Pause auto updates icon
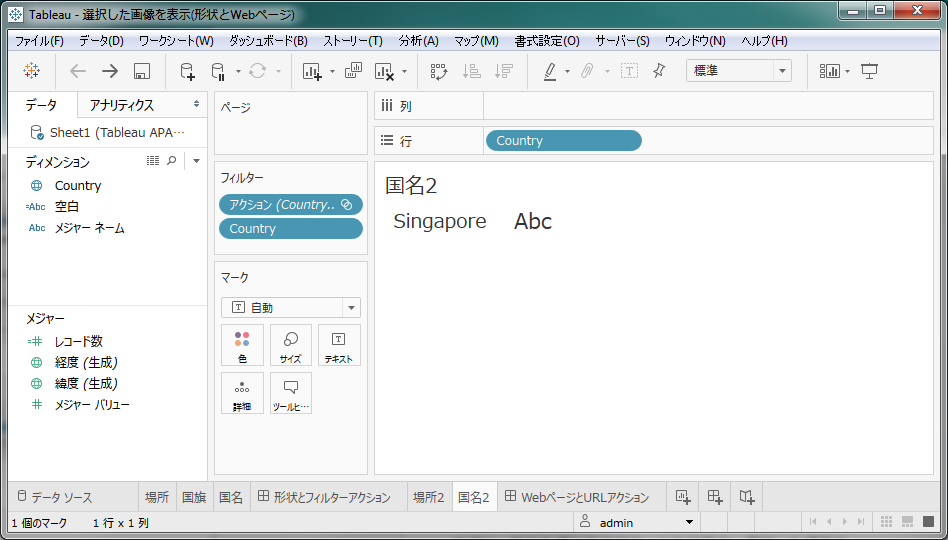Screen dimensions: 948x540 tap(218, 71)
